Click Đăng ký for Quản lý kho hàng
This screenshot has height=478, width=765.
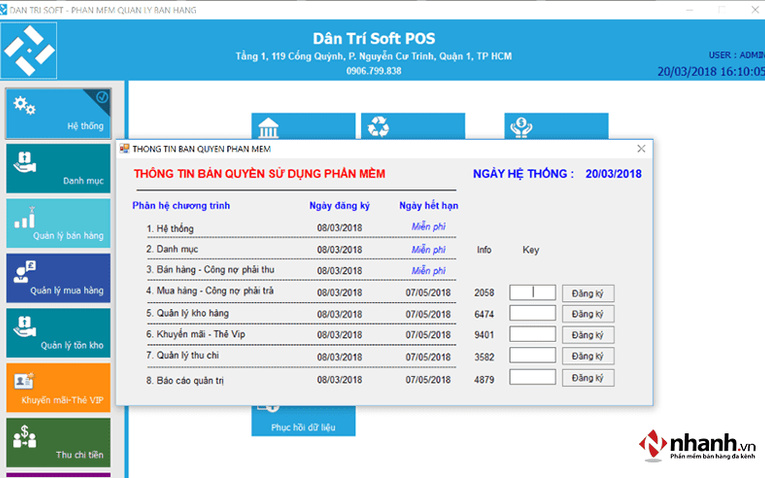[x=588, y=314]
